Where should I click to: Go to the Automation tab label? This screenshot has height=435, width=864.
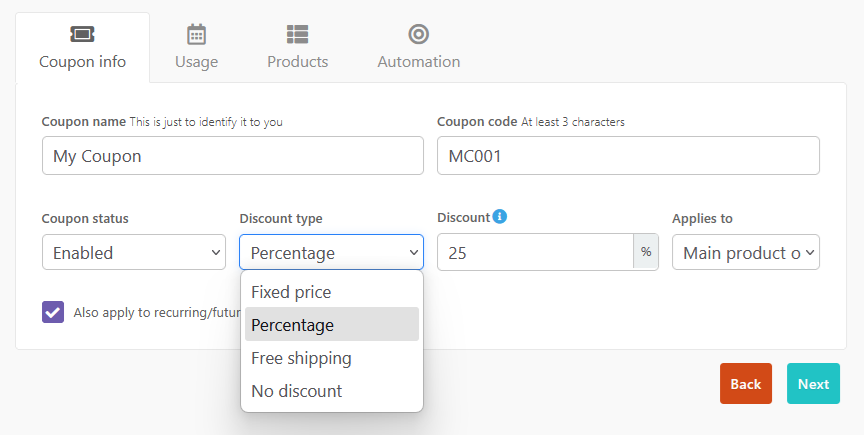tap(418, 62)
